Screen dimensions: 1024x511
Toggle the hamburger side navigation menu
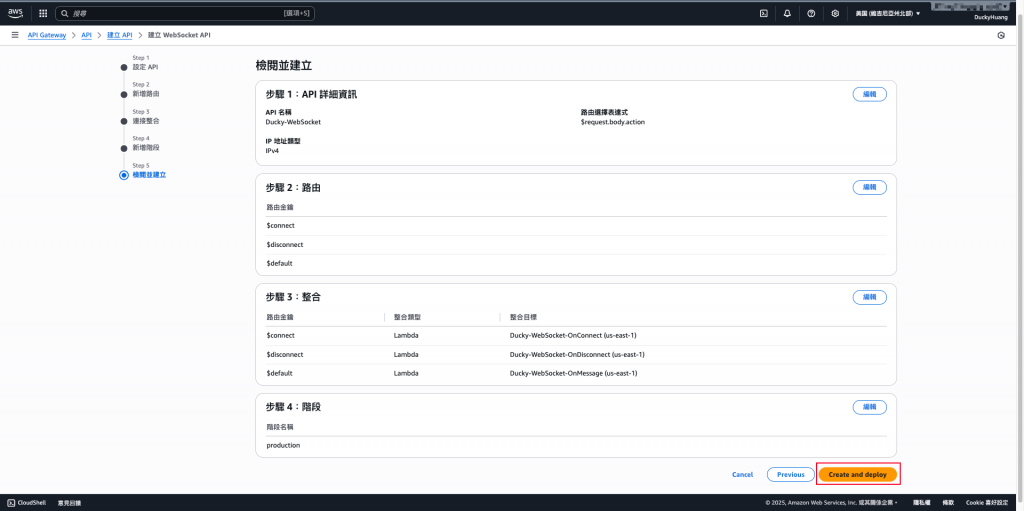click(x=15, y=35)
